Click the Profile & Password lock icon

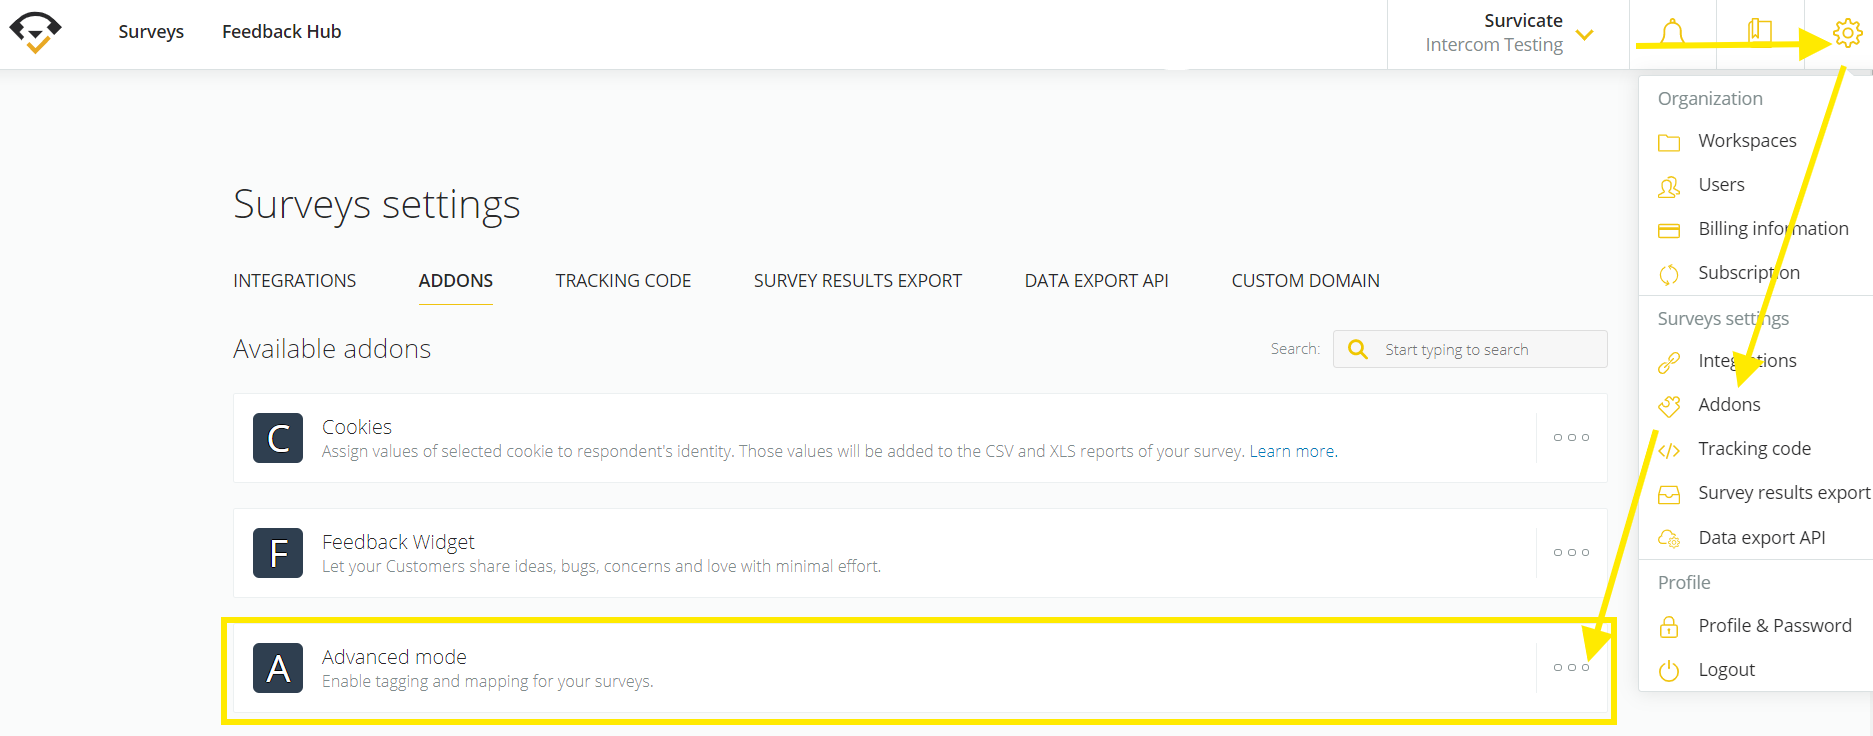(1669, 627)
